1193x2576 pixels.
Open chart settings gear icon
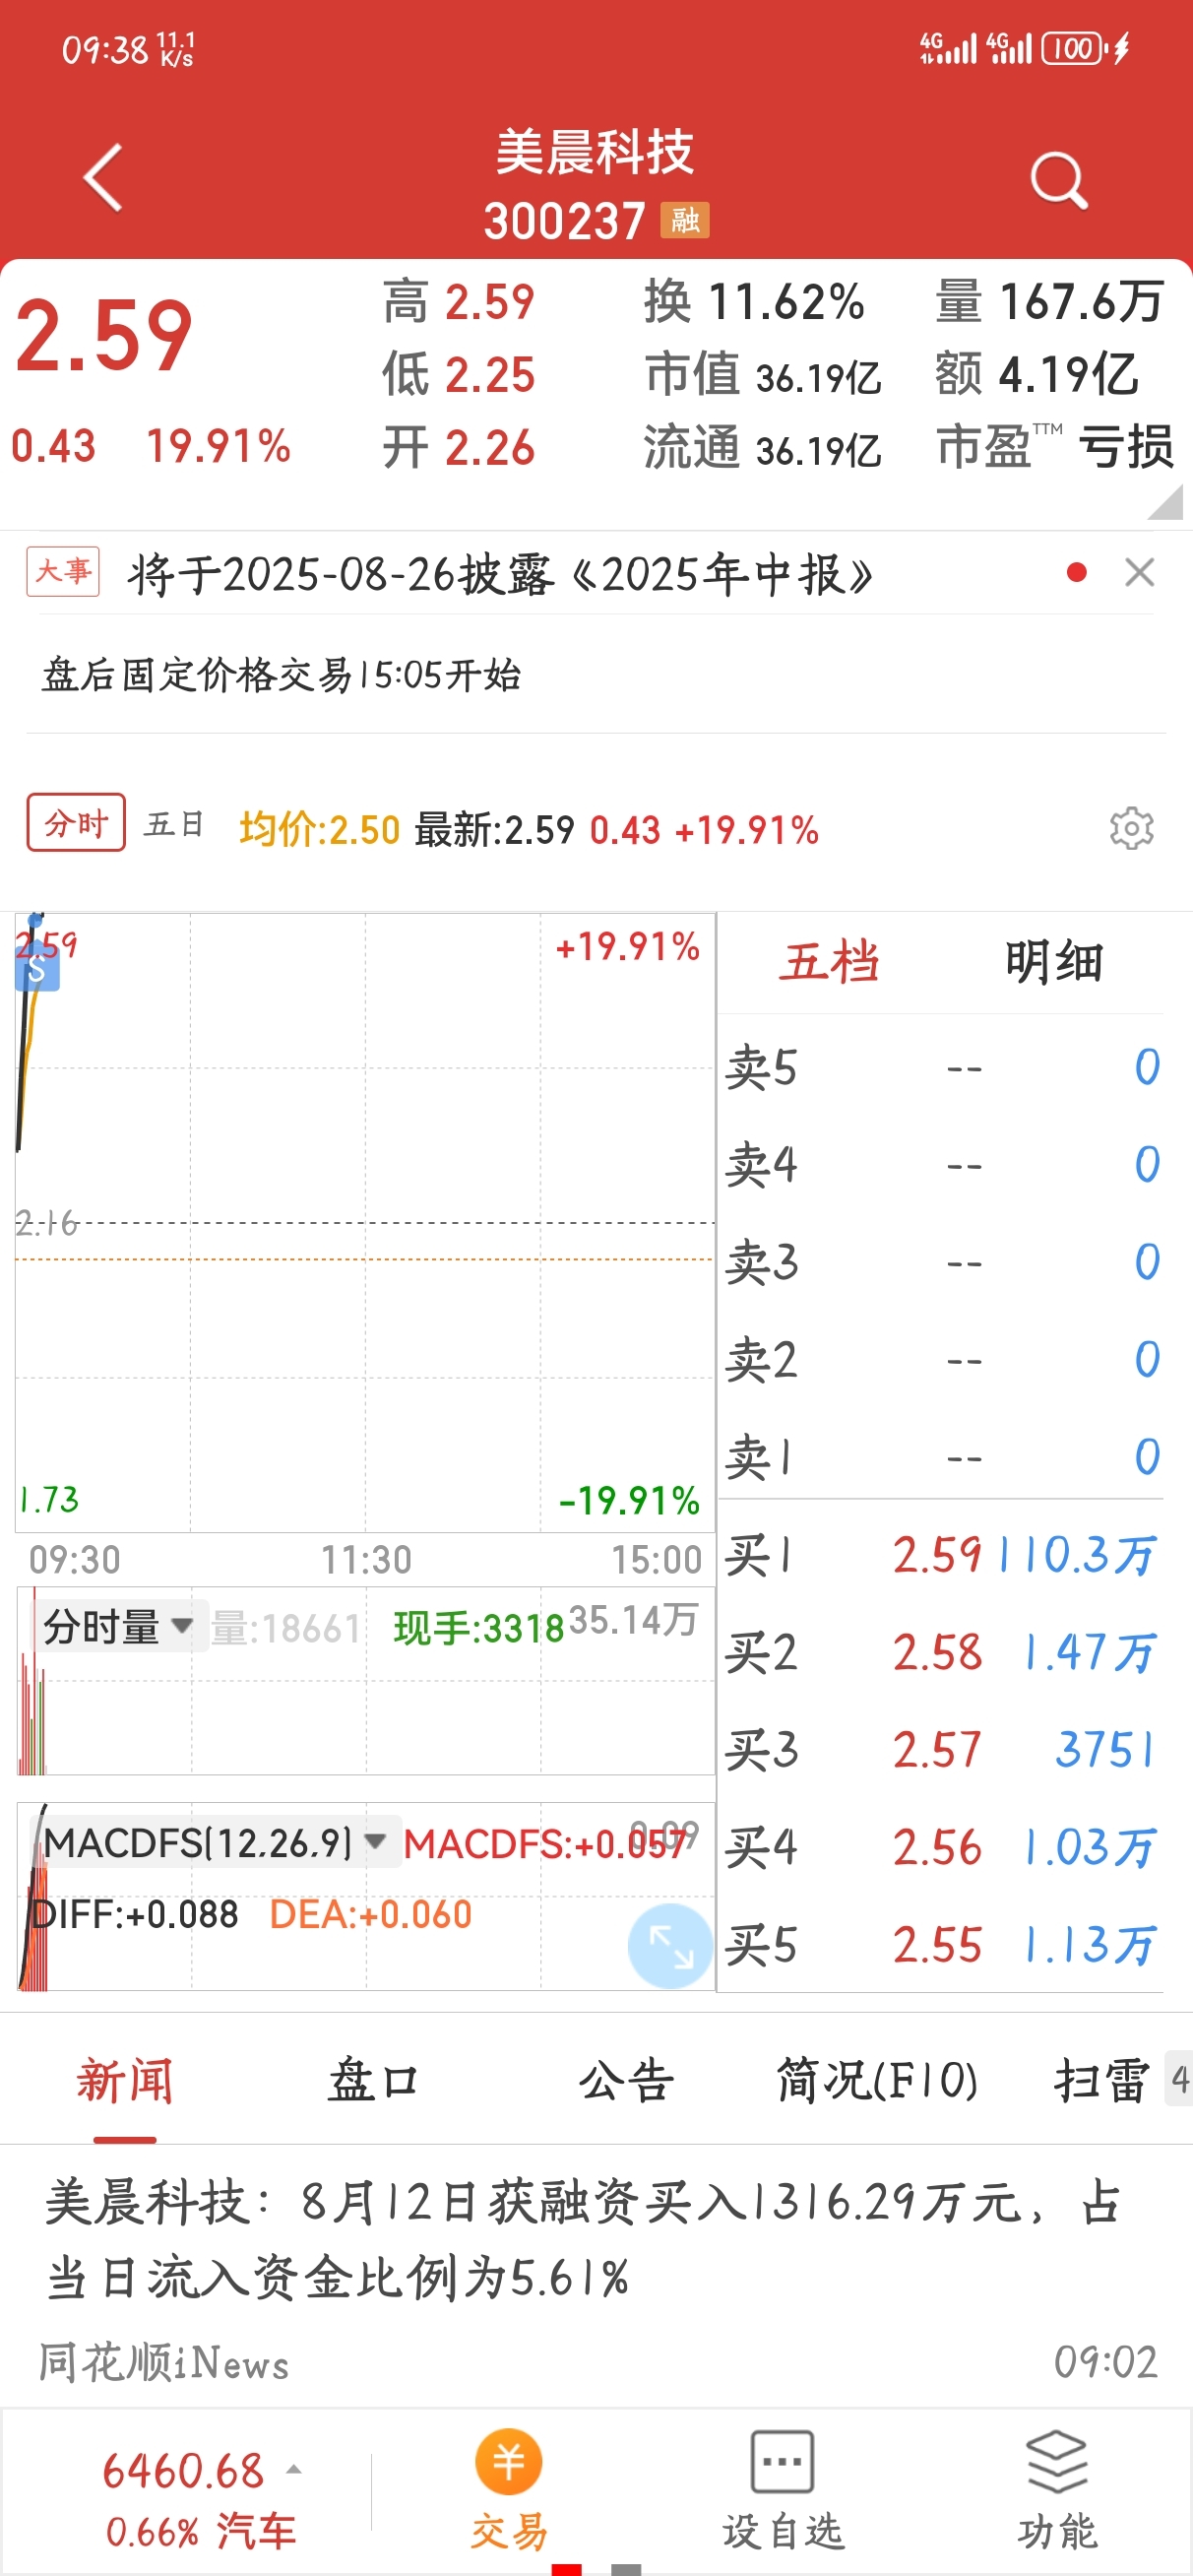(1131, 828)
